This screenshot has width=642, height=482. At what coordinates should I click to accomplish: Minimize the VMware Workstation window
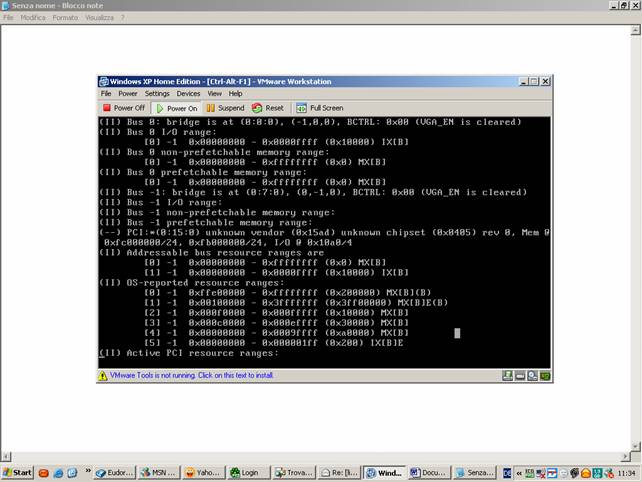point(523,81)
